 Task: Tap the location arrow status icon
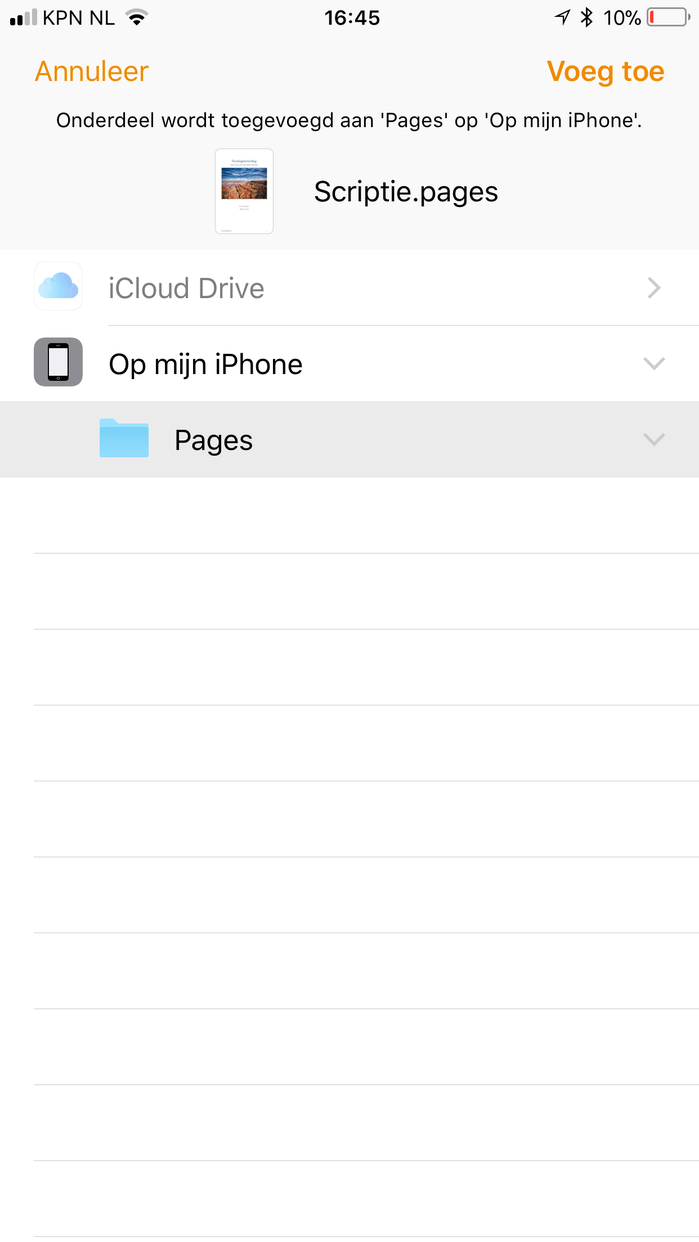[563, 17]
